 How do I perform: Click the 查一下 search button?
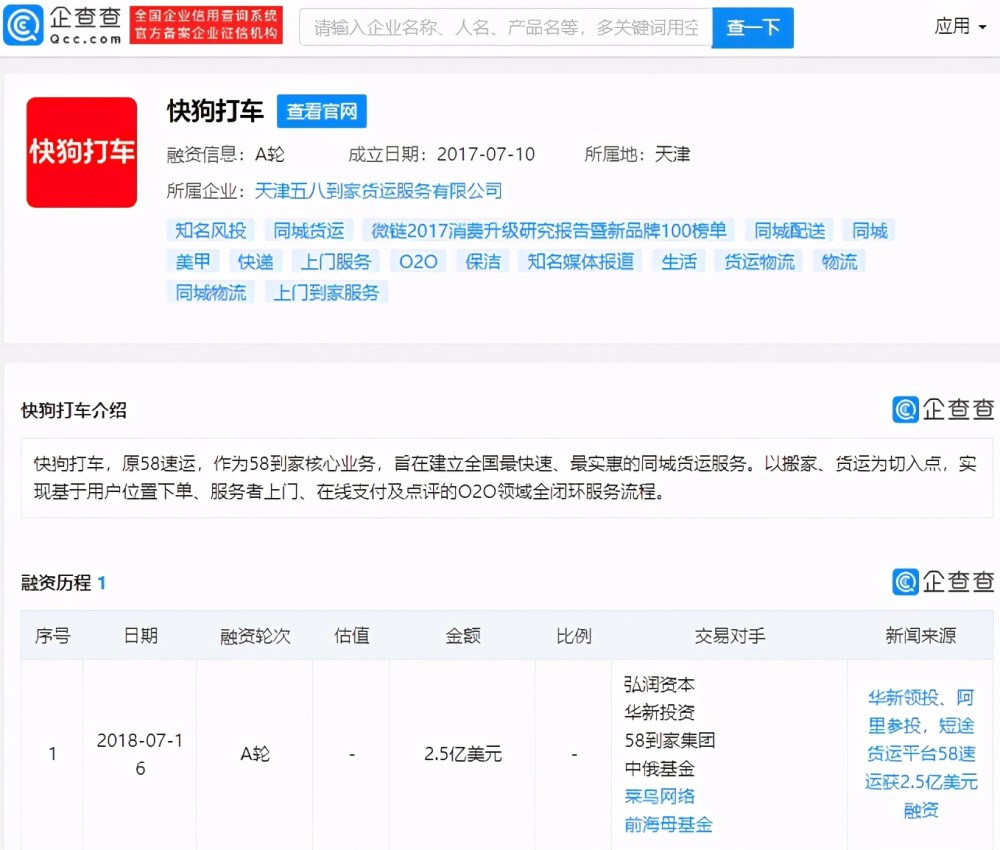(x=753, y=27)
